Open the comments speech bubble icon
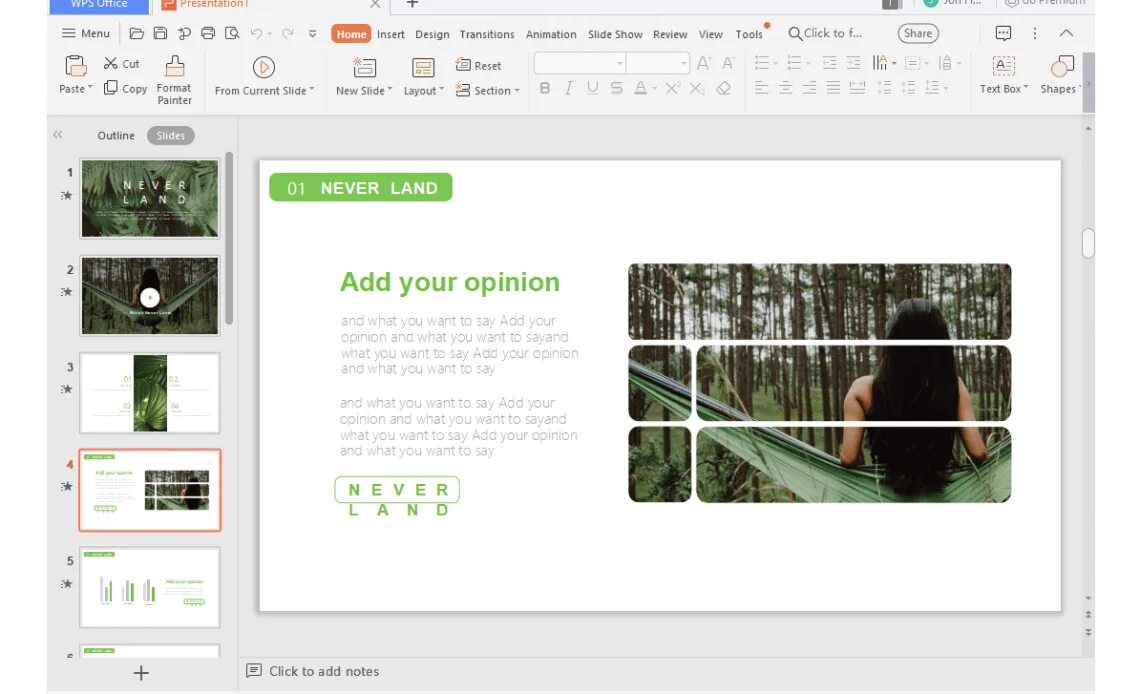1140x694 pixels. pyautogui.click(x=1003, y=33)
